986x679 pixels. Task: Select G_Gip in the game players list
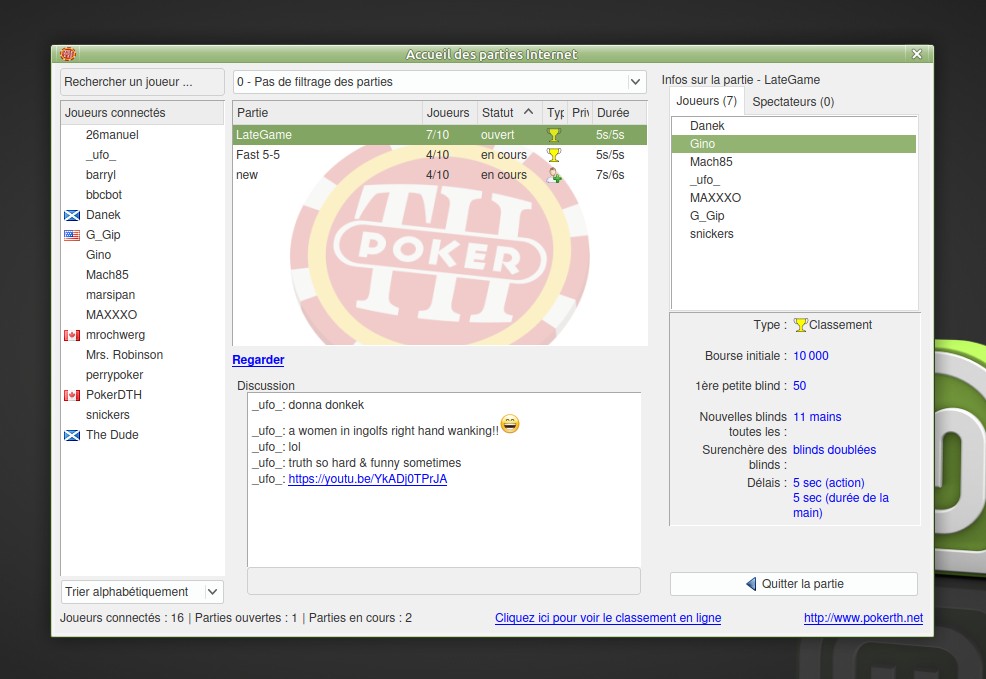pyautogui.click(x=794, y=216)
